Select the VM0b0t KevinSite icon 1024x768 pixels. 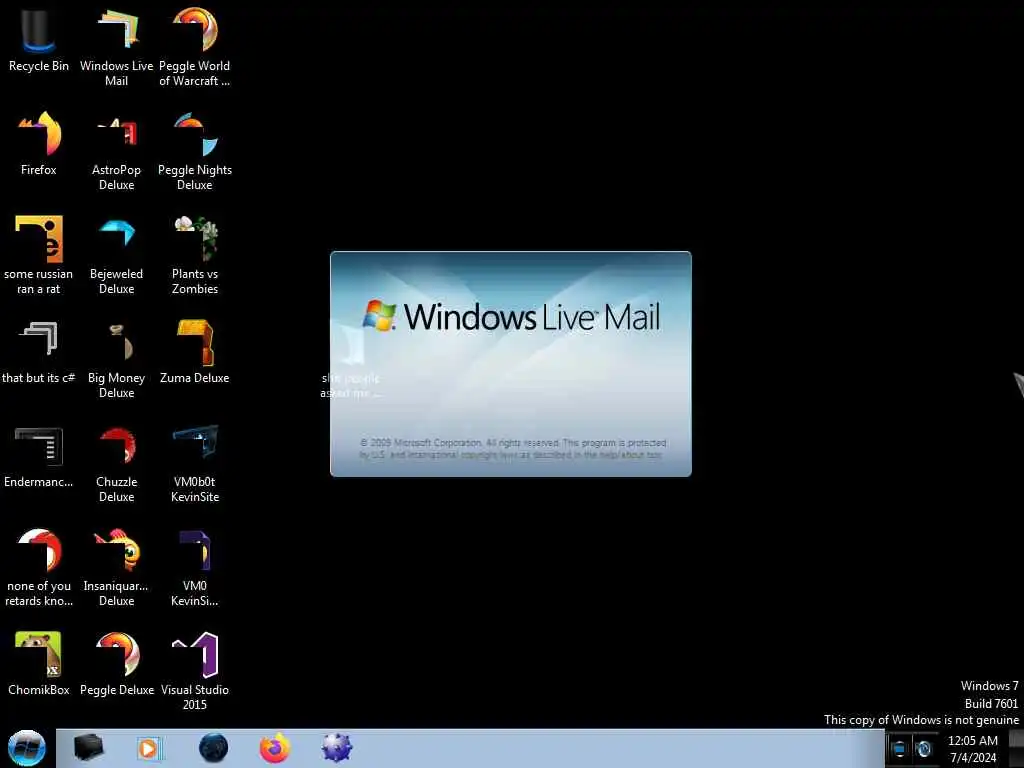point(195,464)
